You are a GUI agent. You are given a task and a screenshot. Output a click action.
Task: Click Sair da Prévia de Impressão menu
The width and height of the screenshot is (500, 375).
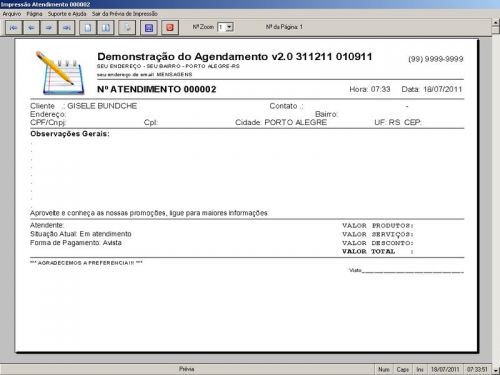pos(125,14)
